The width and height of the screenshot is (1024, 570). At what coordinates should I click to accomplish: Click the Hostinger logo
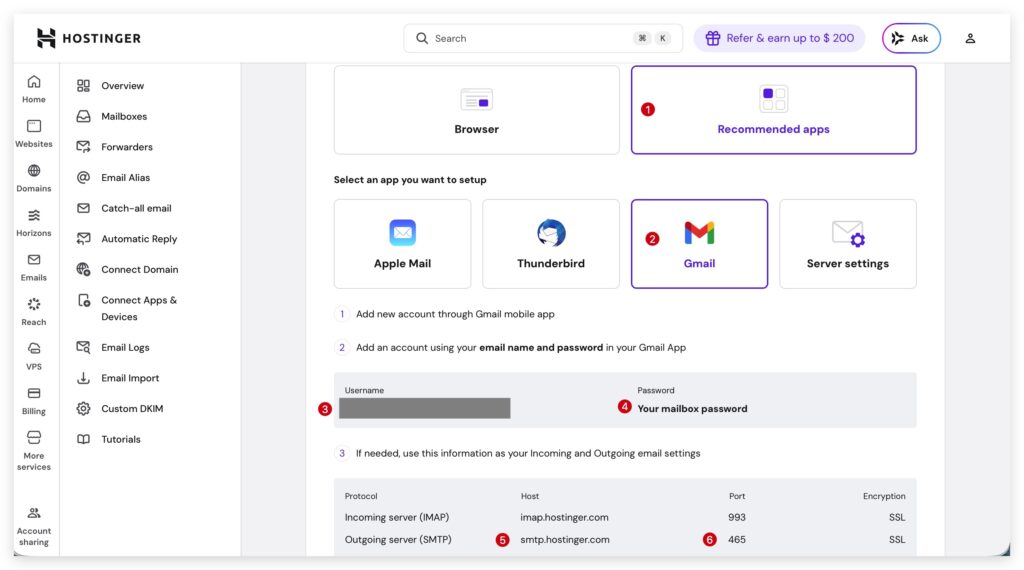point(89,38)
